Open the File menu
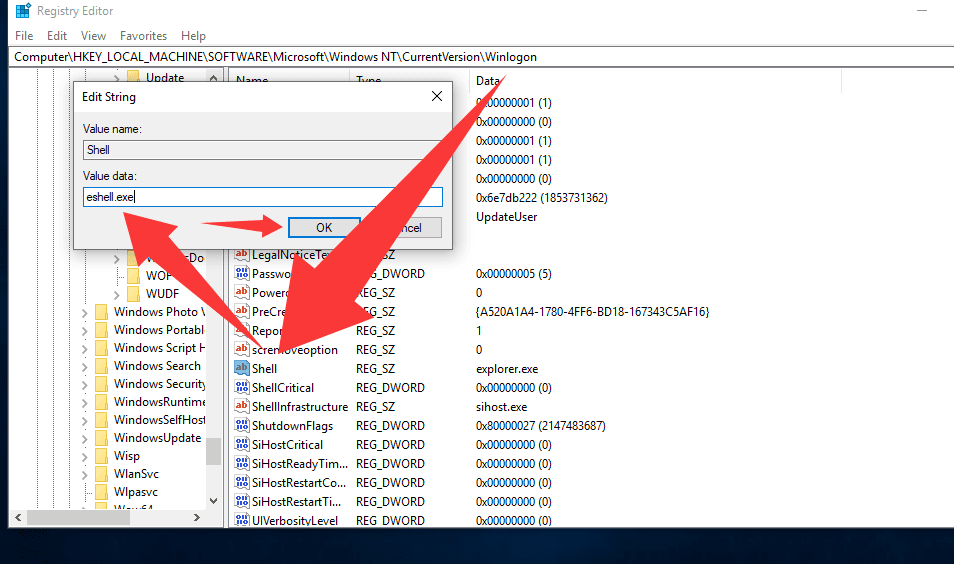Screen dimensions: 954x564 point(24,36)
